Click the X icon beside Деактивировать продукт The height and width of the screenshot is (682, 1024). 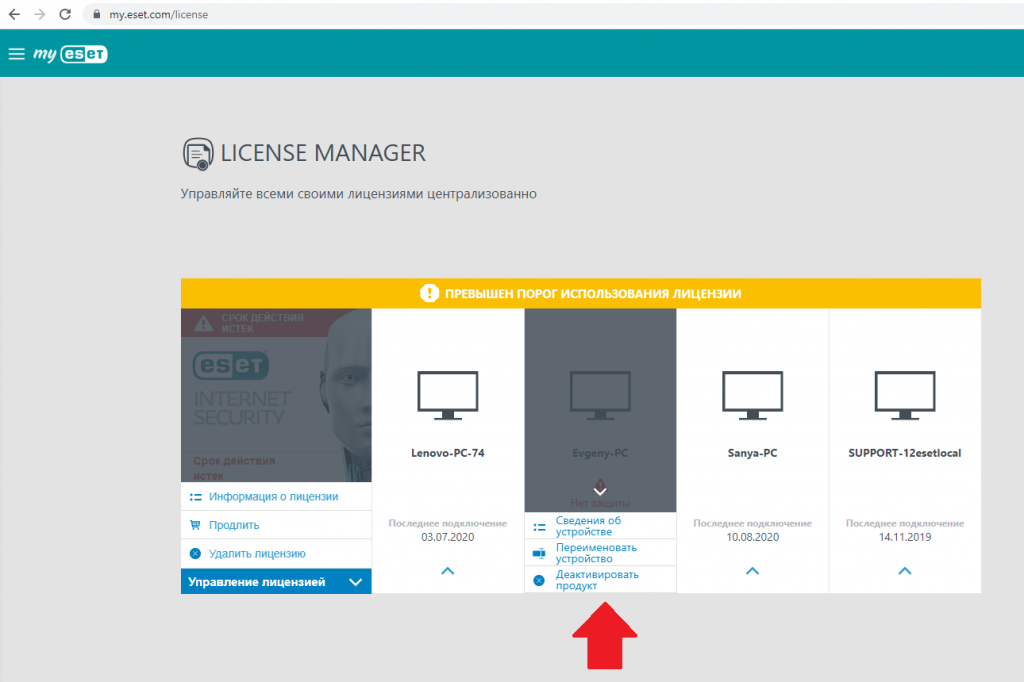pos(539,580)
